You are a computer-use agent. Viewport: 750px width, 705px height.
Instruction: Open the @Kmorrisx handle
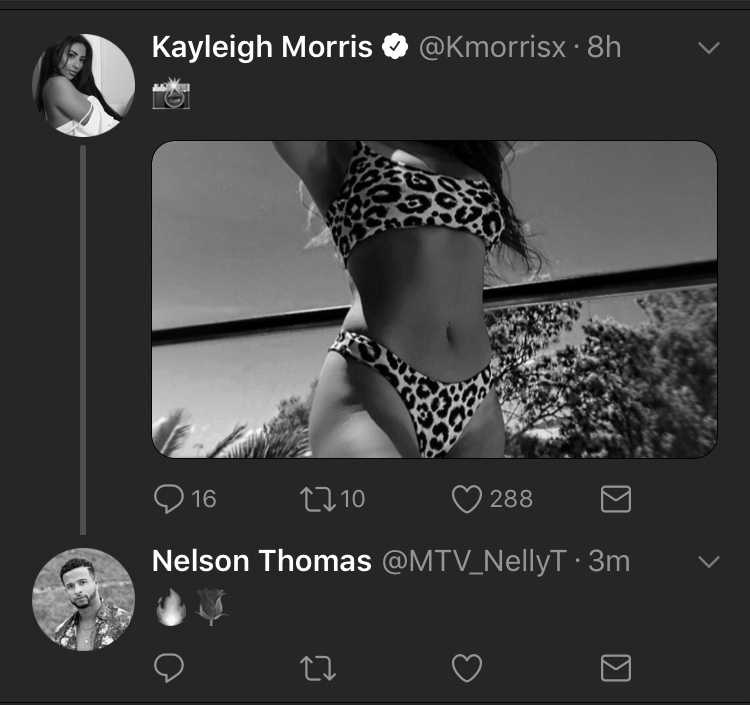[x=492, y=48]
